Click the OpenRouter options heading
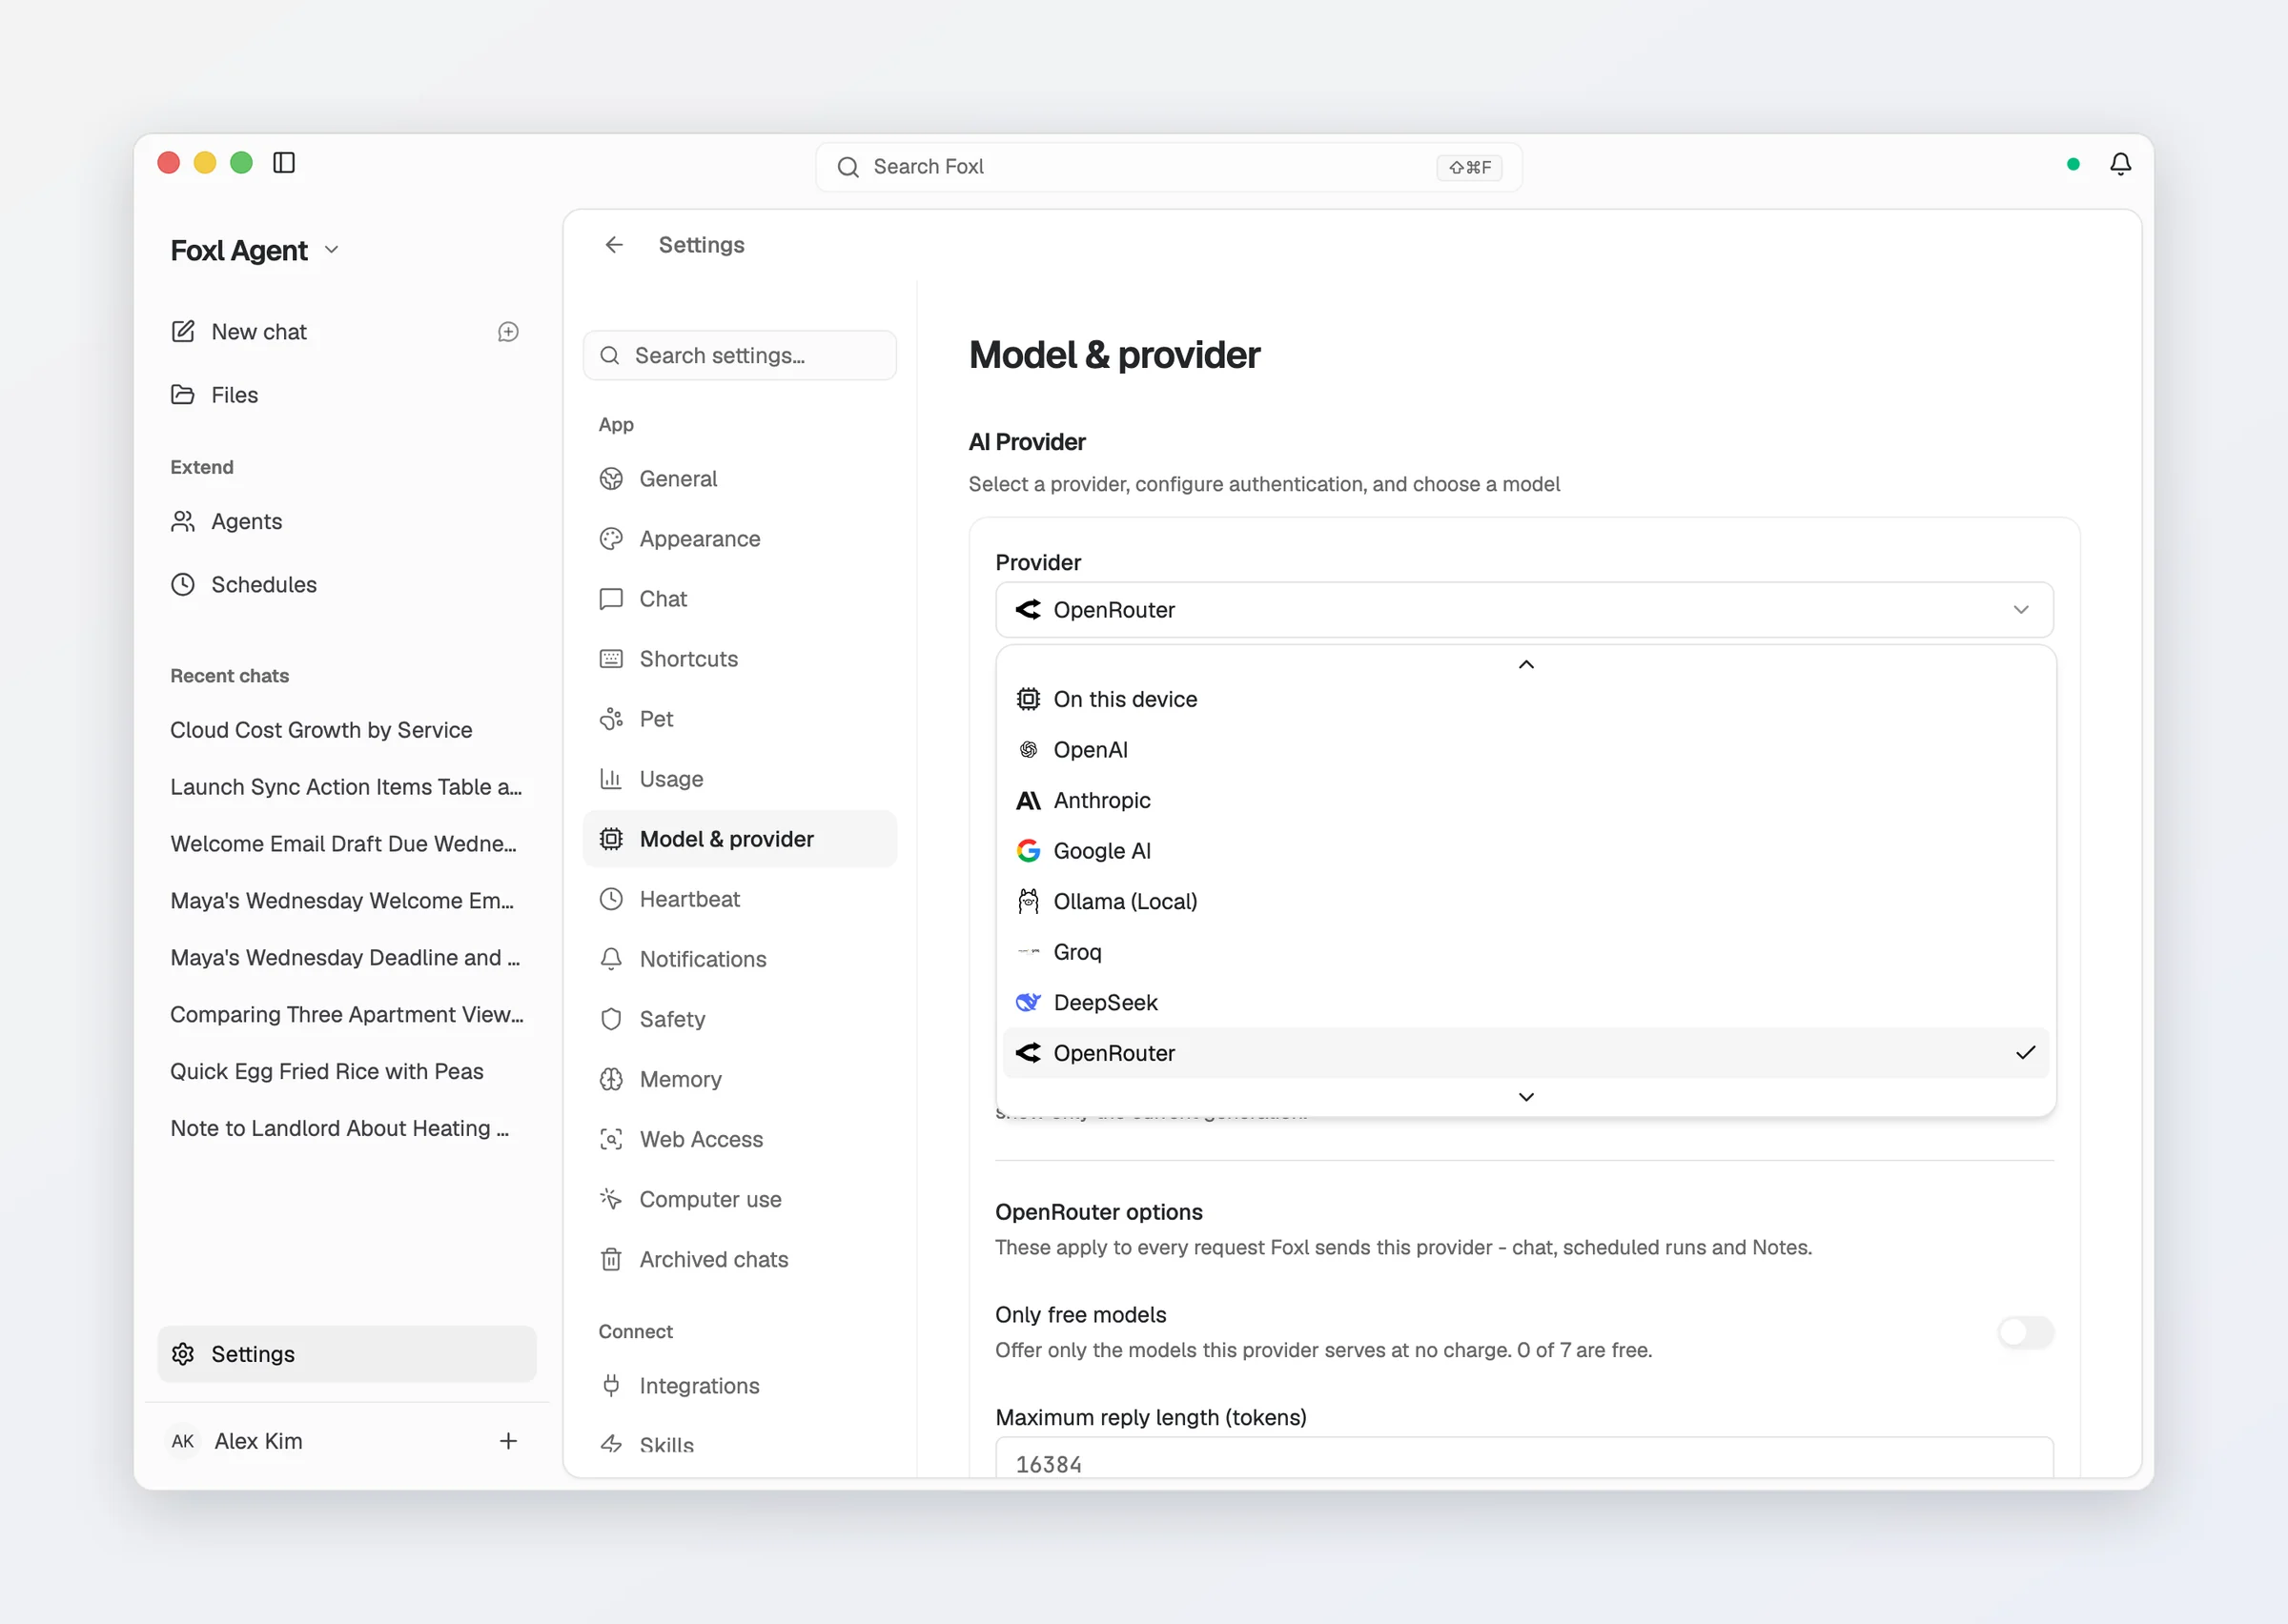 tap(1099, 1212)
